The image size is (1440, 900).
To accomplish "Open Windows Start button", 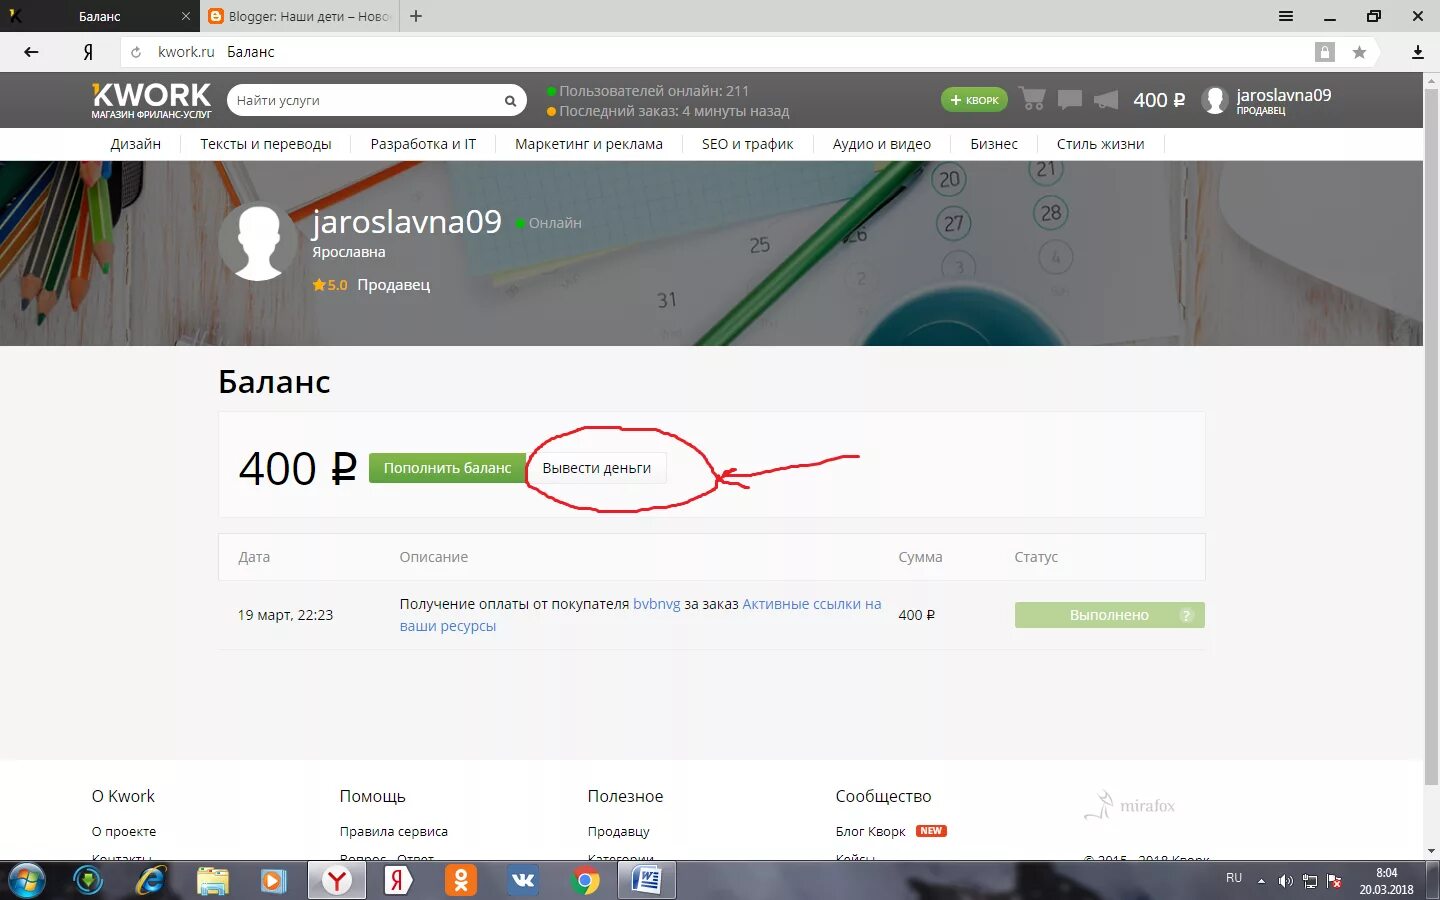I will click(x=26, y=881).
